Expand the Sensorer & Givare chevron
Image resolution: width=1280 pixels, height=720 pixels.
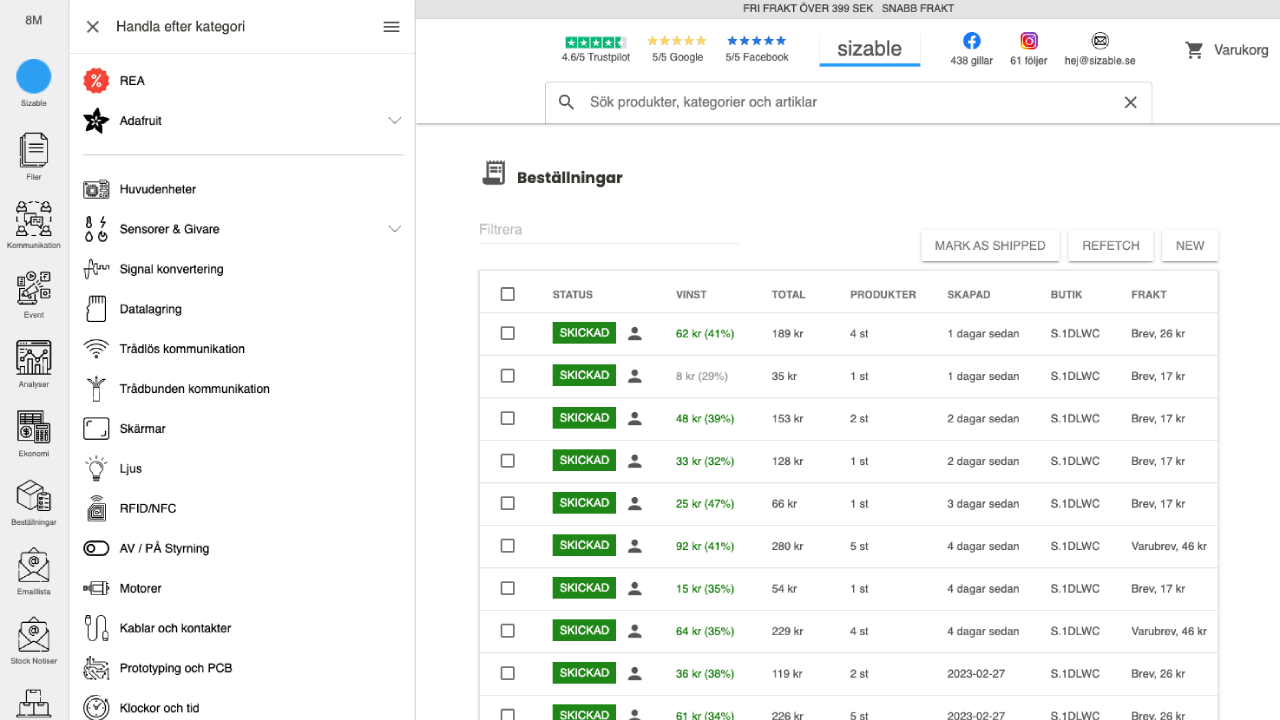pyautogui.click(x=394, y=229)
